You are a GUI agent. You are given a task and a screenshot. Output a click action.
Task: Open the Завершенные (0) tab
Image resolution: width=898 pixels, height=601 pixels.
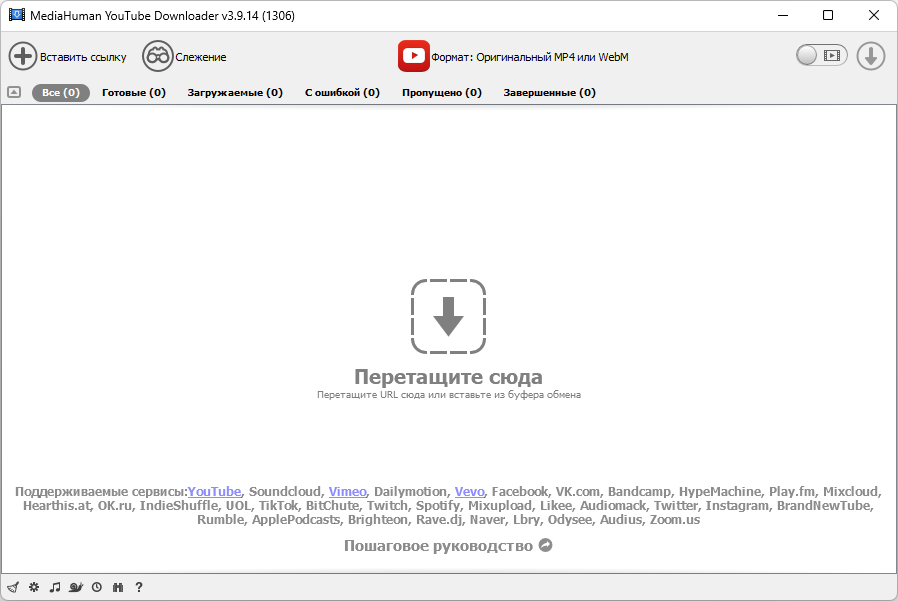(x=550, y=92)
